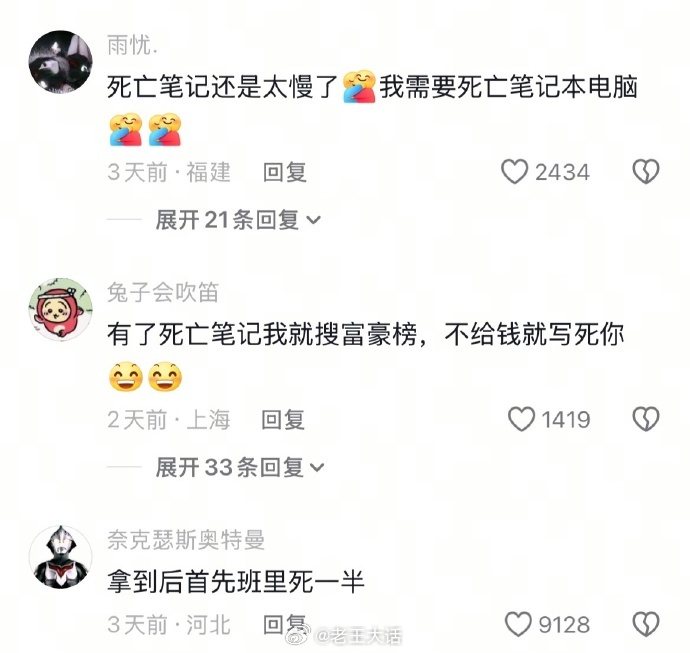Viewport: 690px width, 653px height.
Task: Open username 奈克瑟斯奥特曼
Action: 186,540
